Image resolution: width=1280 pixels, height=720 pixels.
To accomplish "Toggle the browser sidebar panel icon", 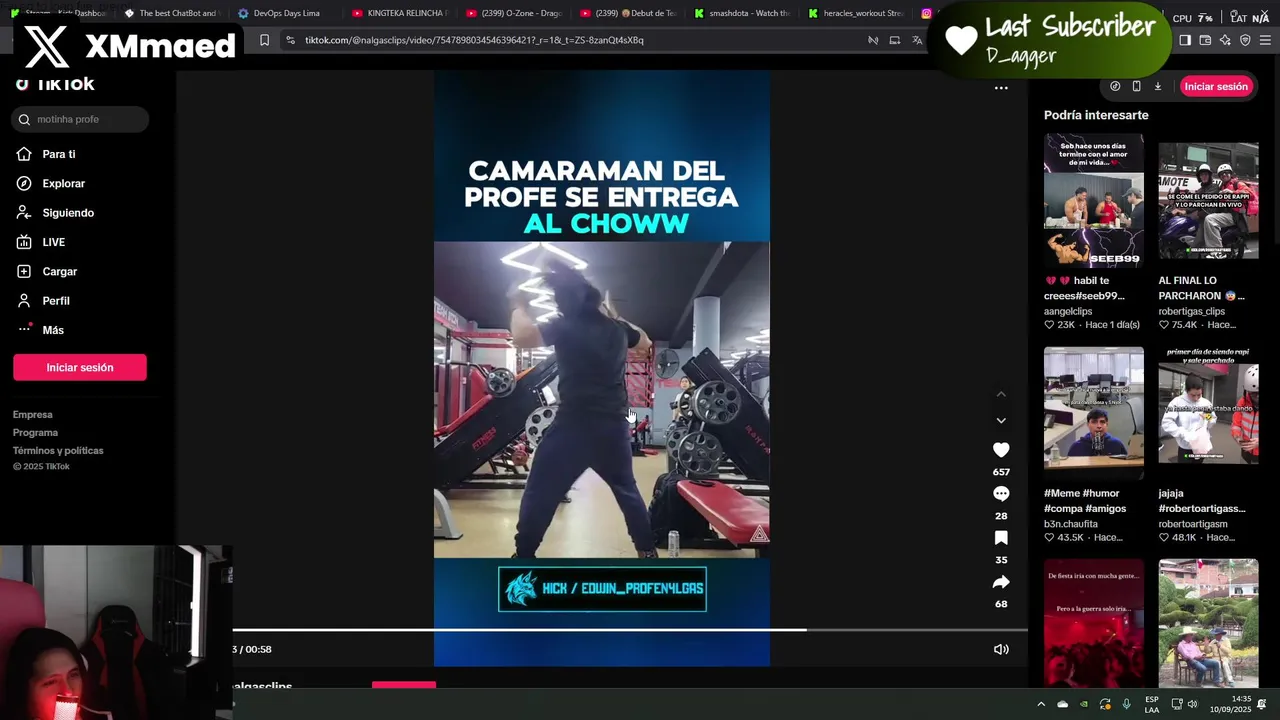I will (x=1185, y=40).
